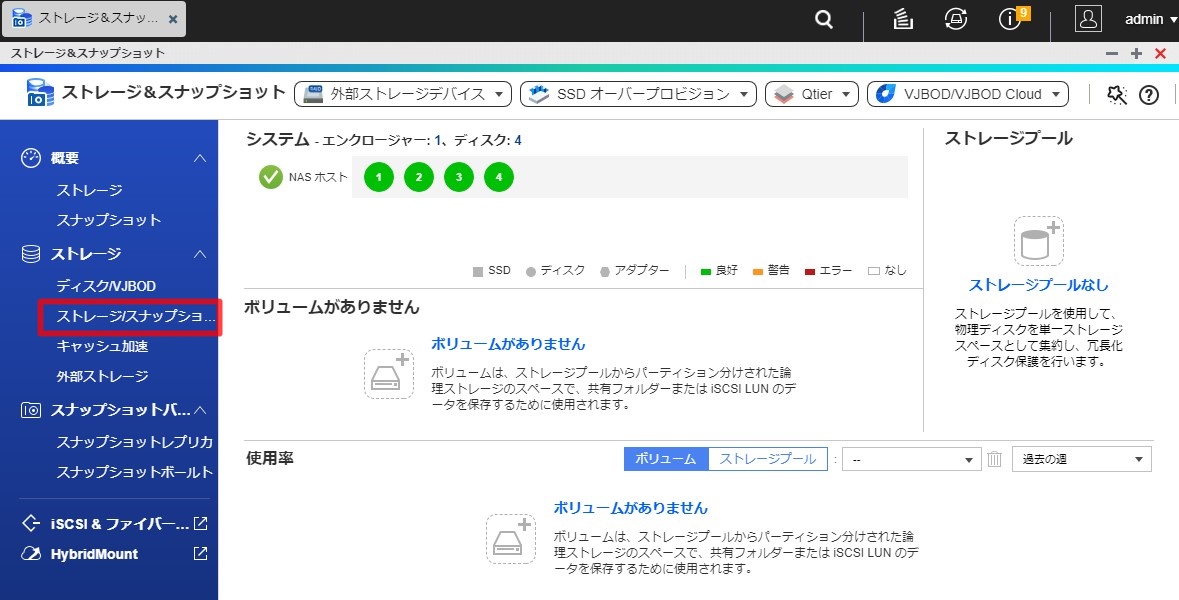The width and height of the screenshot is (1179, 600).
Task: Click external-link icon next to HybridMount
Action: pos(201,553)
